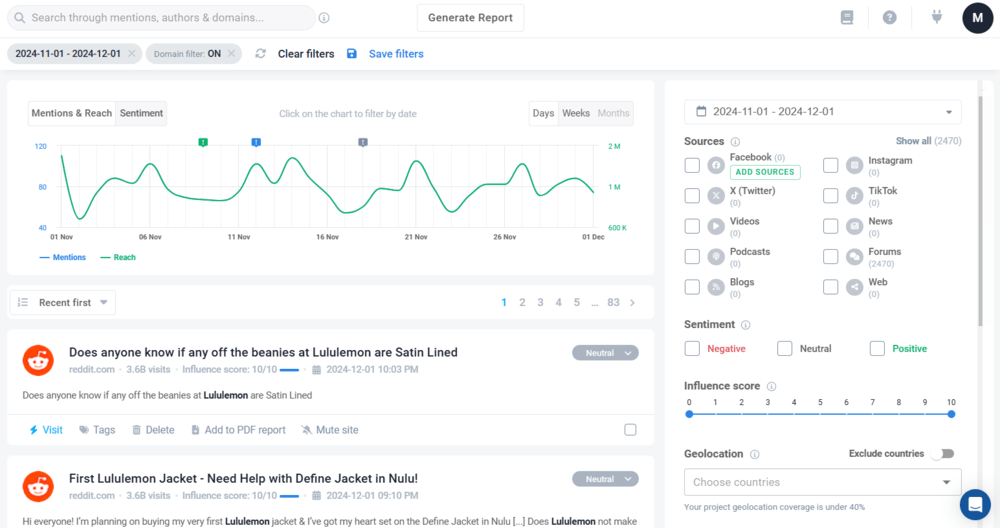The width and height of the screenshot is (1000, 528).
Task: Click Mute site on the beanies mention
Action: (330, 430)
